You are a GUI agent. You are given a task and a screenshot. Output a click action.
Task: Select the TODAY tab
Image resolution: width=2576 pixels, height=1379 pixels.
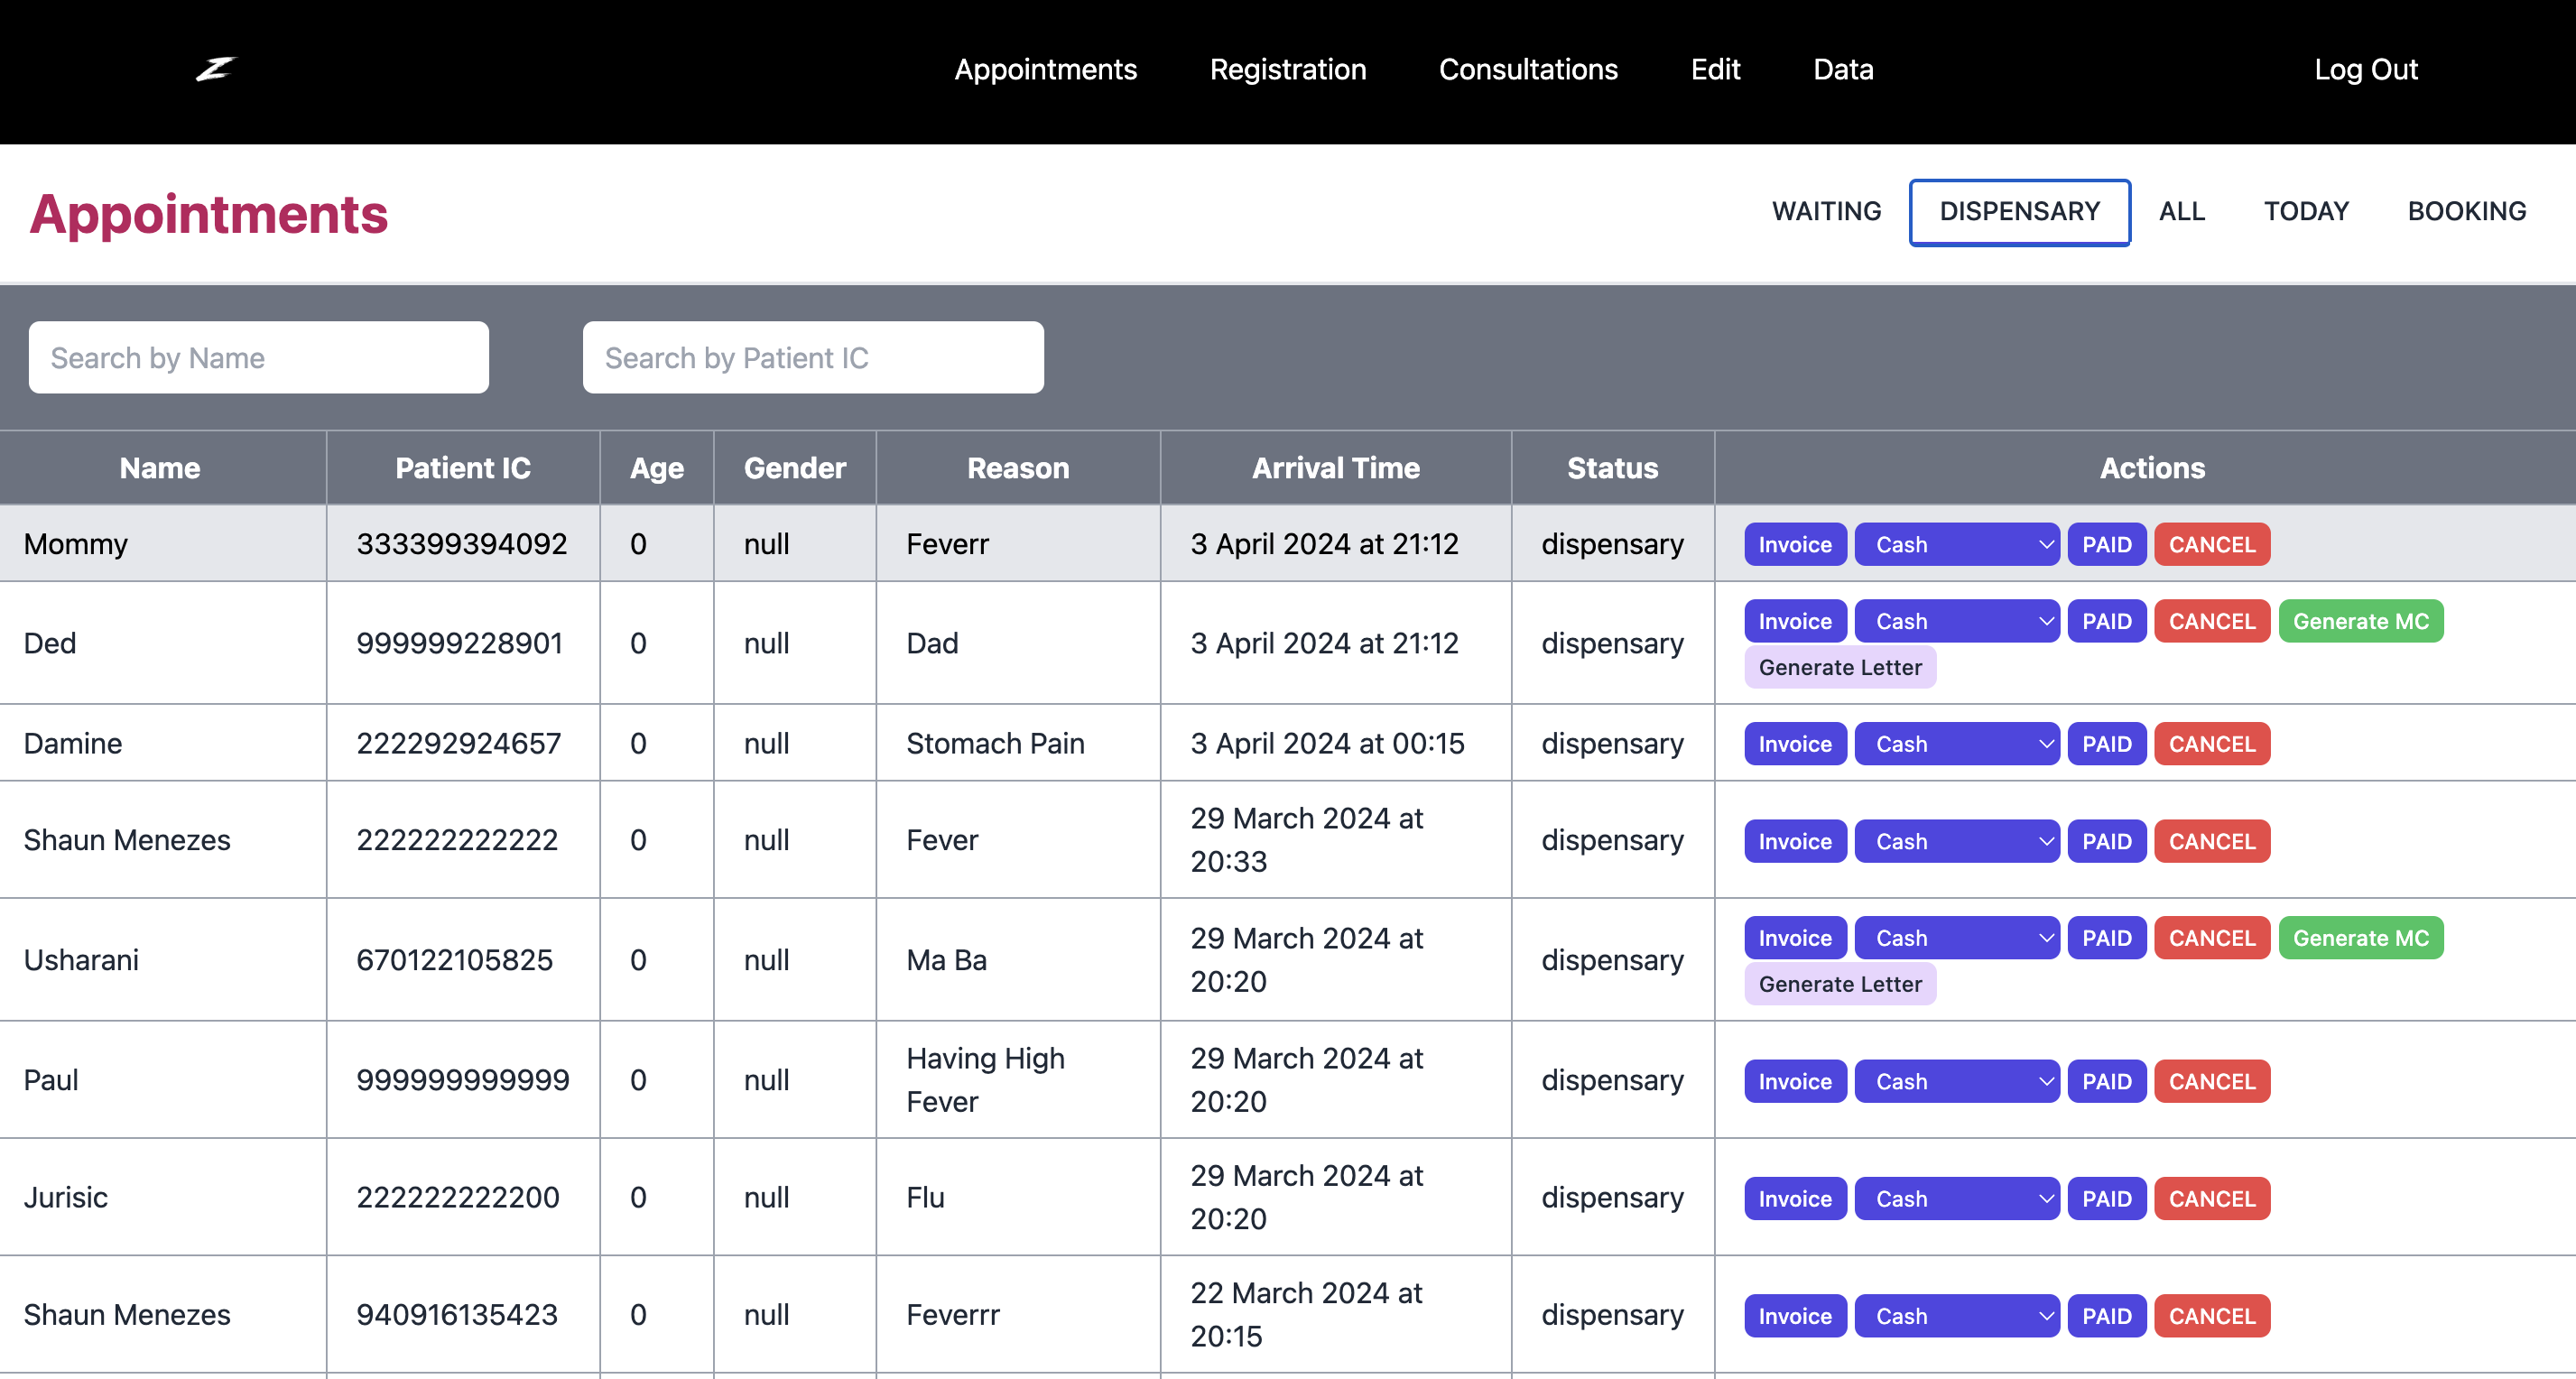click(x=2306, y=211)
